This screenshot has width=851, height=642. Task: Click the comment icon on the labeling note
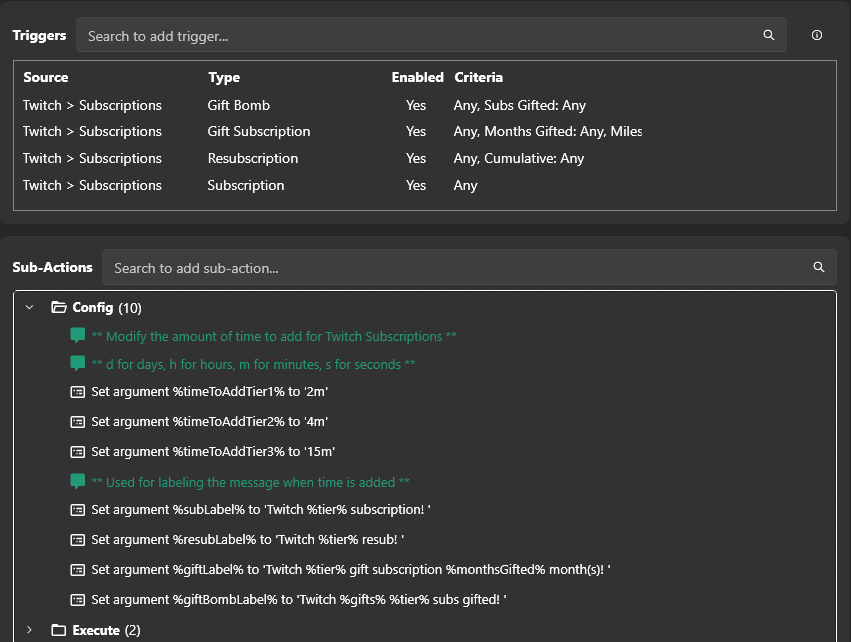[x=77, y=480]
